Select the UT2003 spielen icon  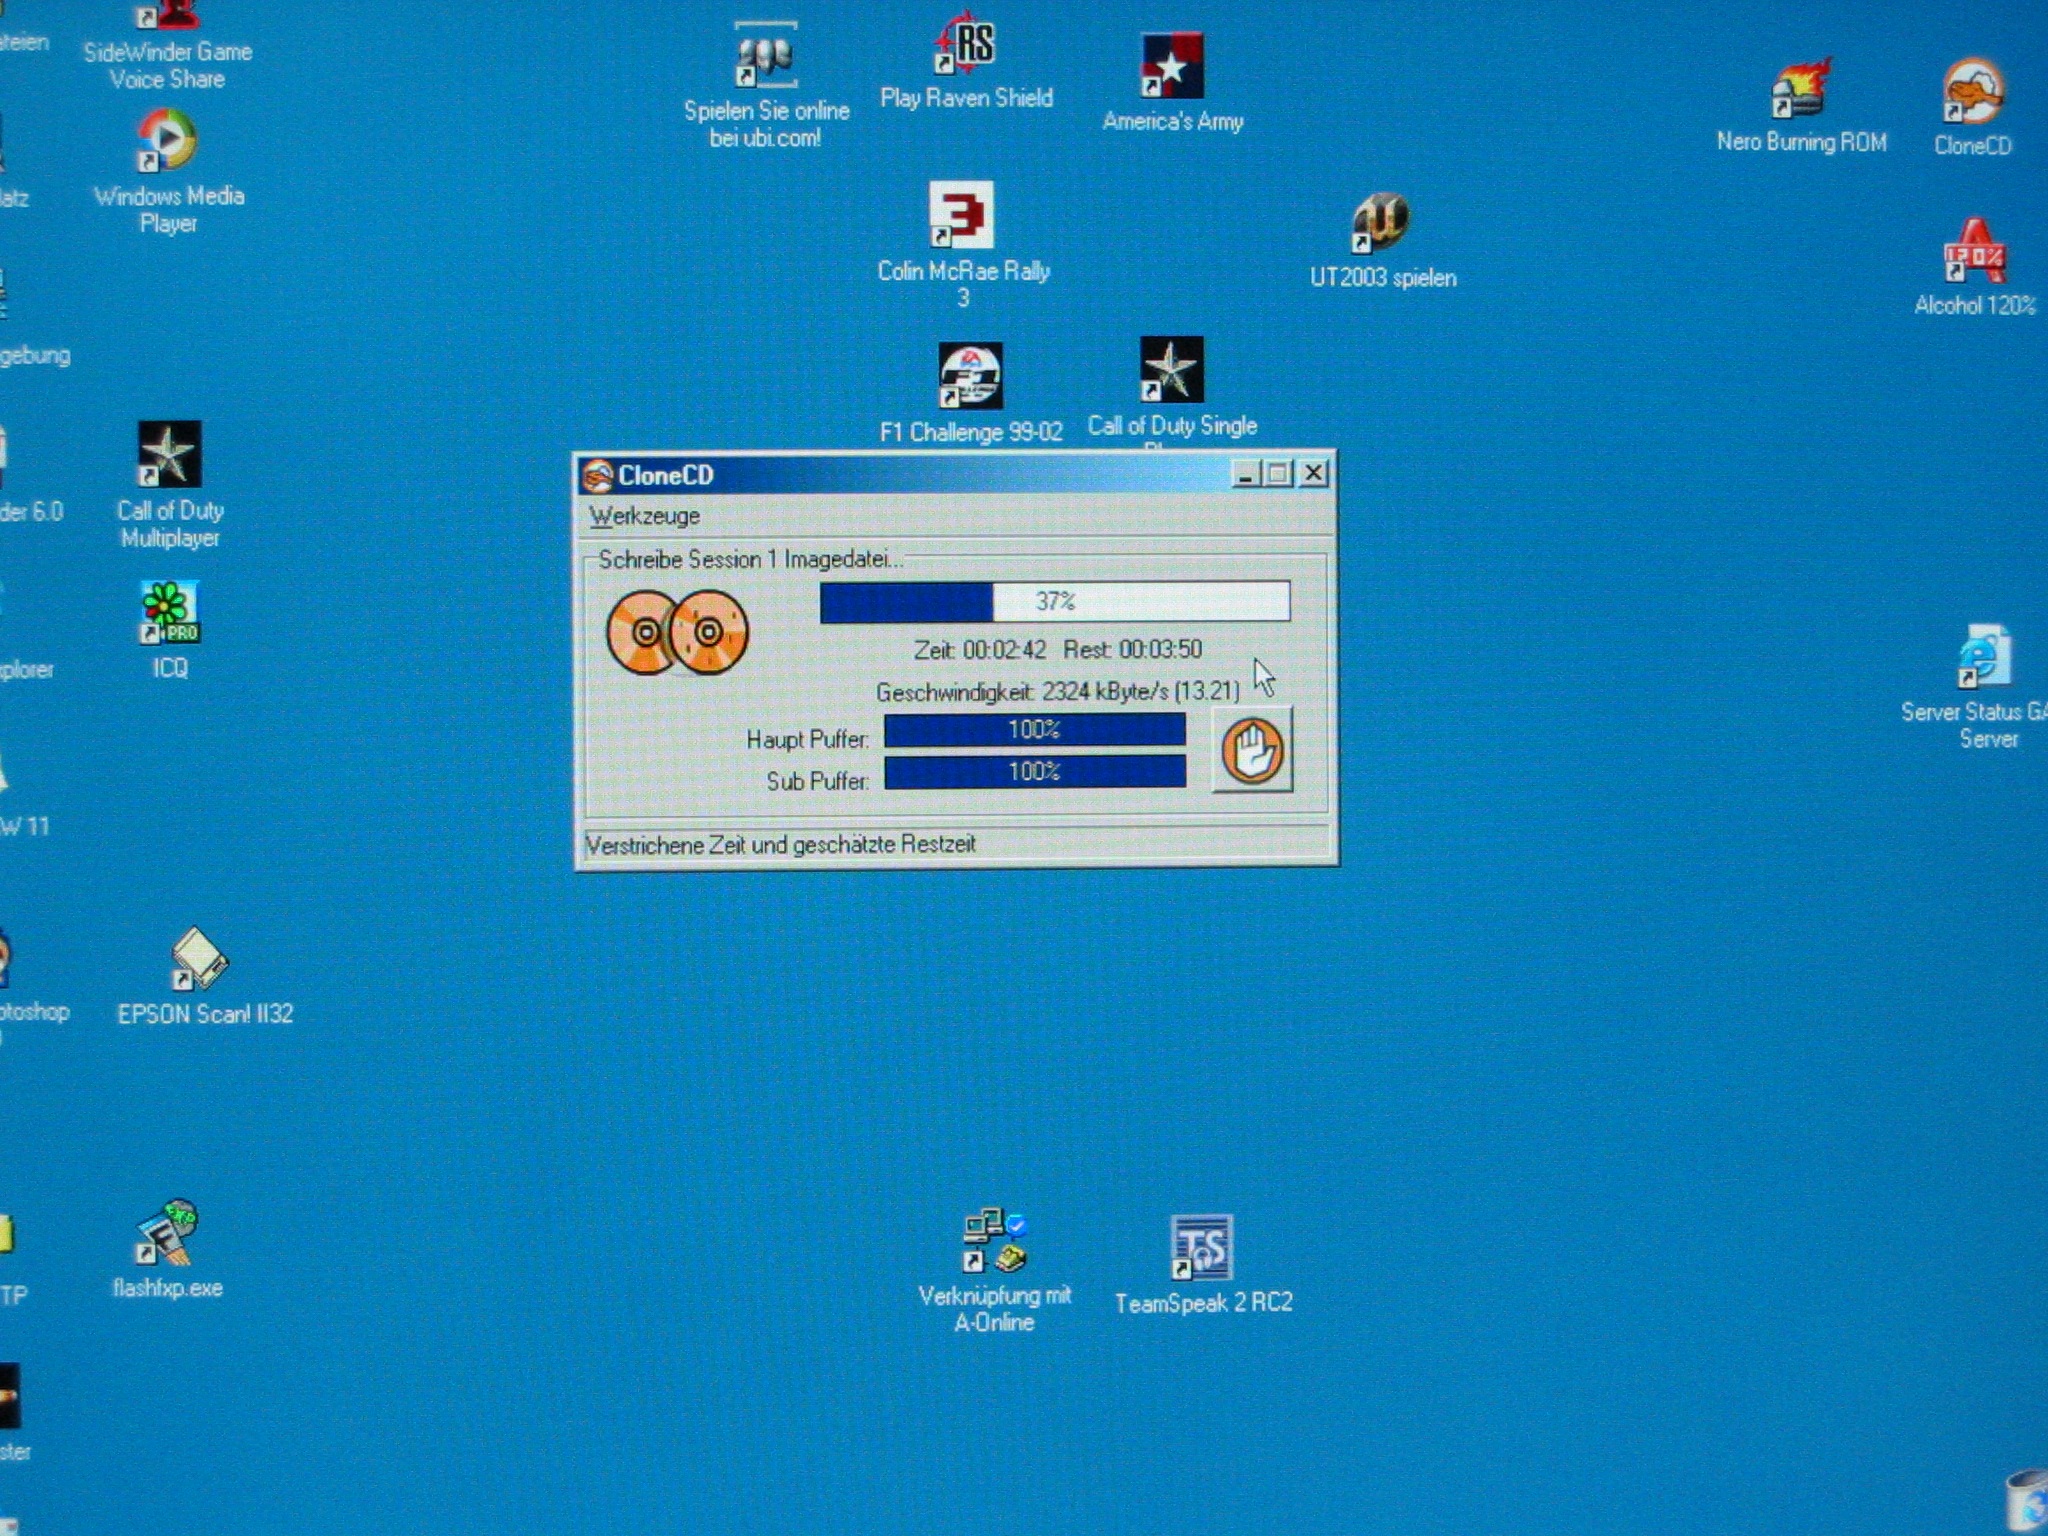coord(1381,223)
